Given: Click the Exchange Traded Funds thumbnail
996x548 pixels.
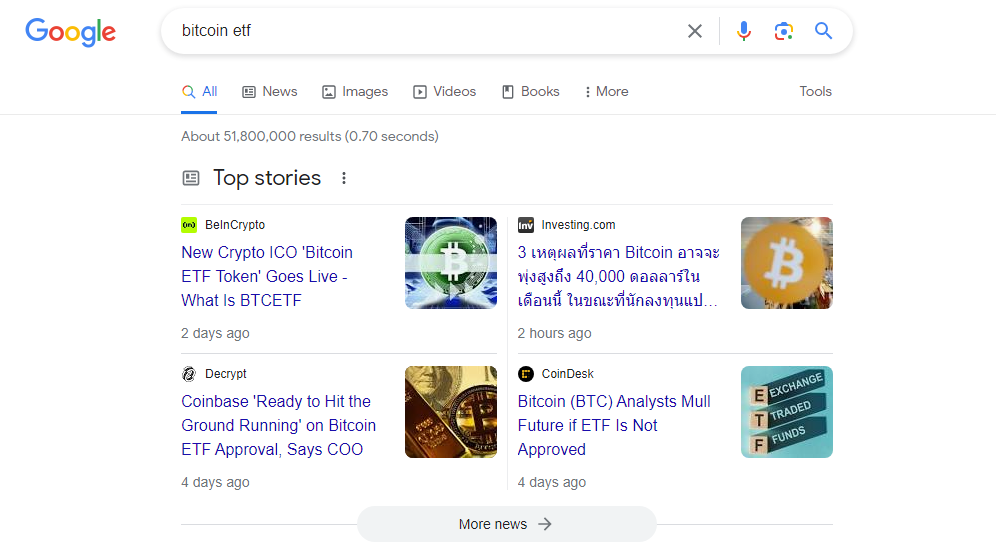Looking at the screenshot, I should coord(786,412).
